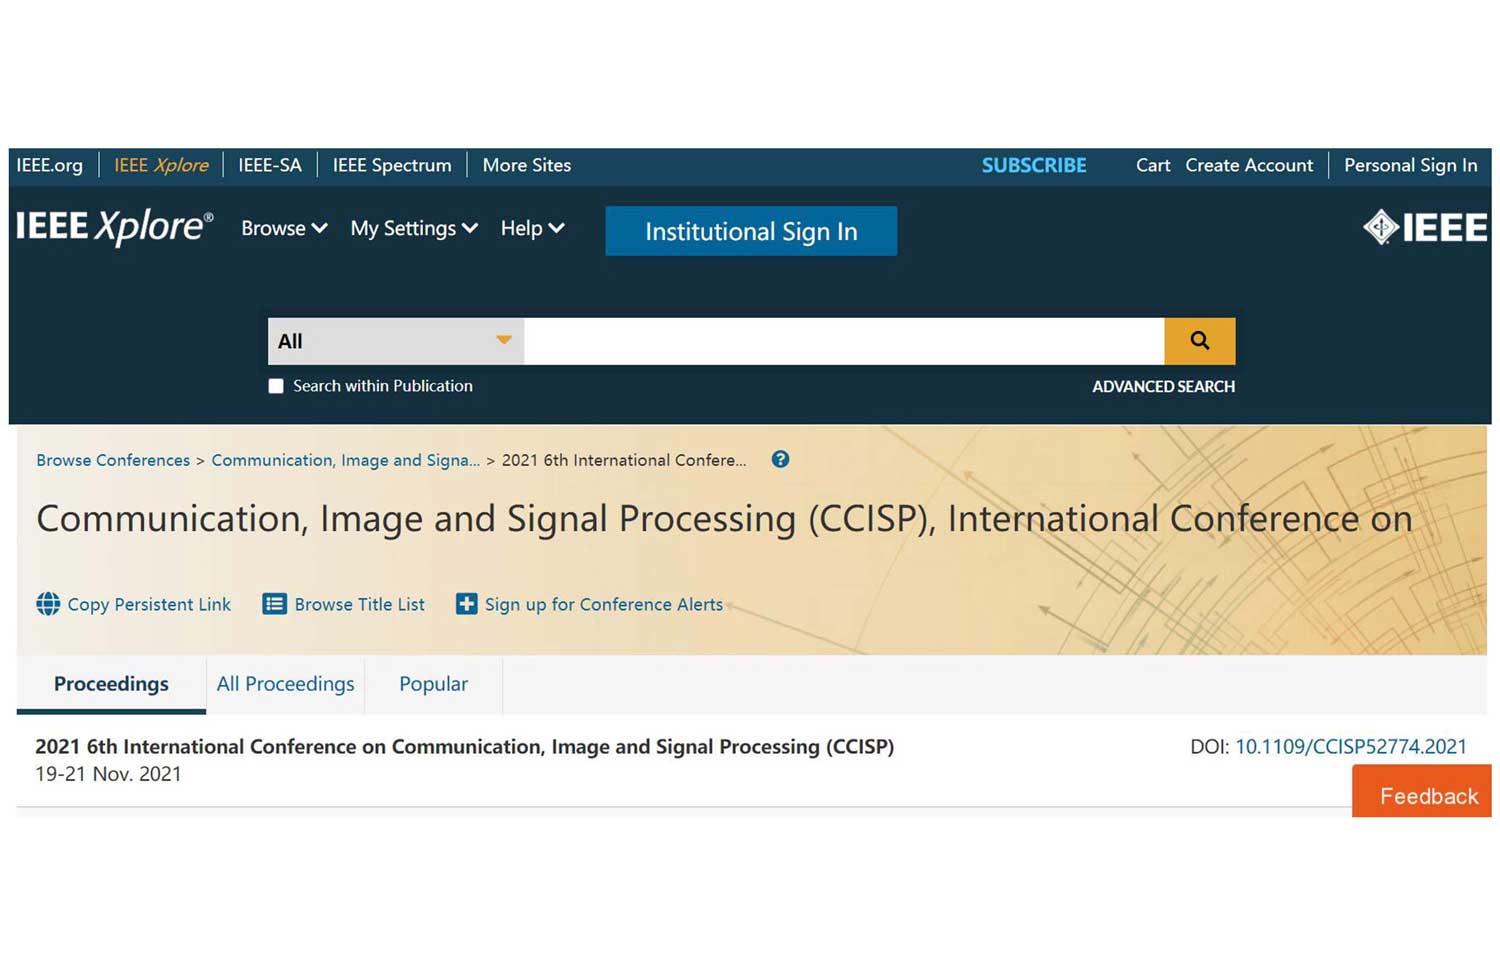Open the Cart
This screenshot has height=965, width=1500.
(x=1152, y=165)
